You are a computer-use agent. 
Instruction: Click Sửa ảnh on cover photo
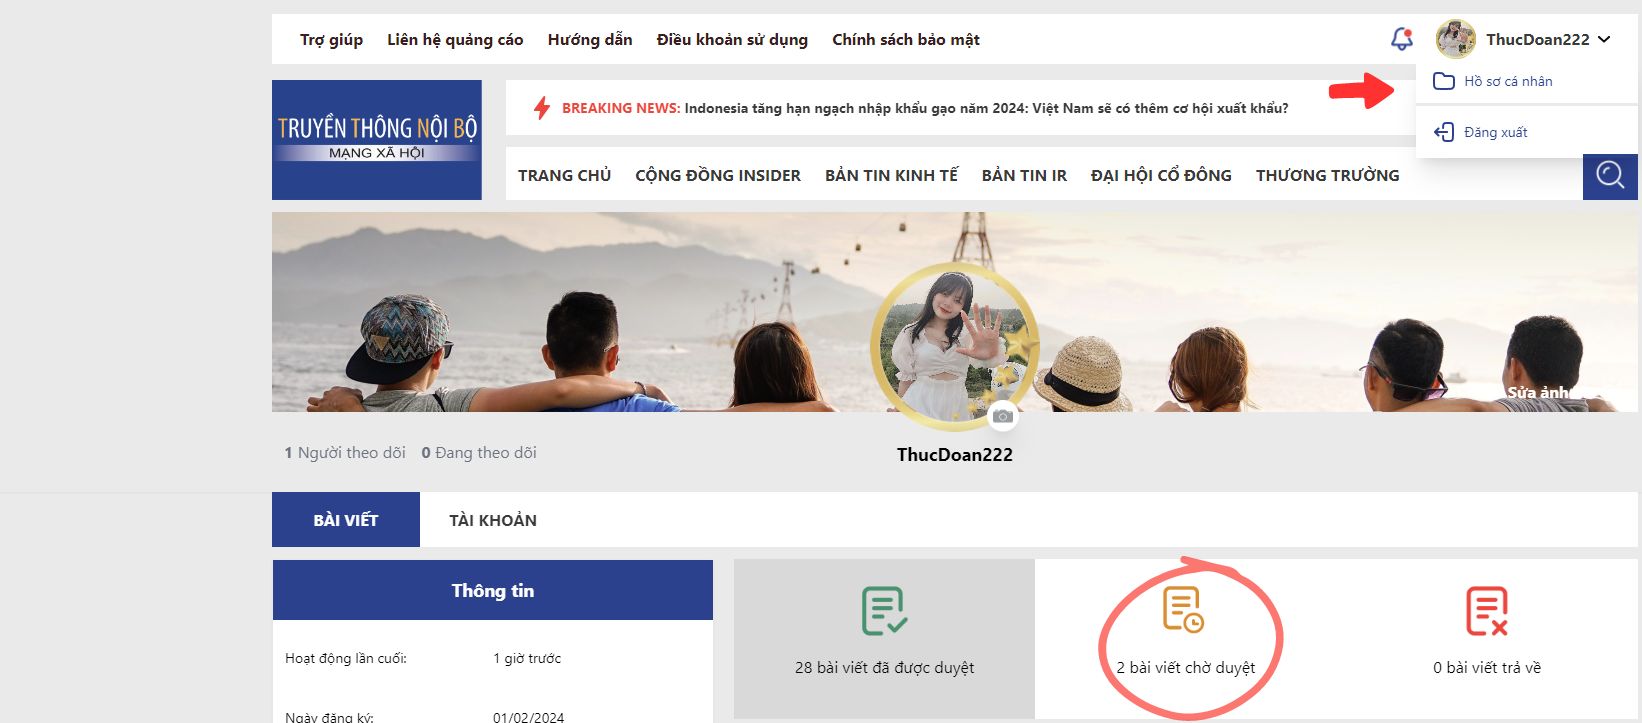click(1538, 392)
